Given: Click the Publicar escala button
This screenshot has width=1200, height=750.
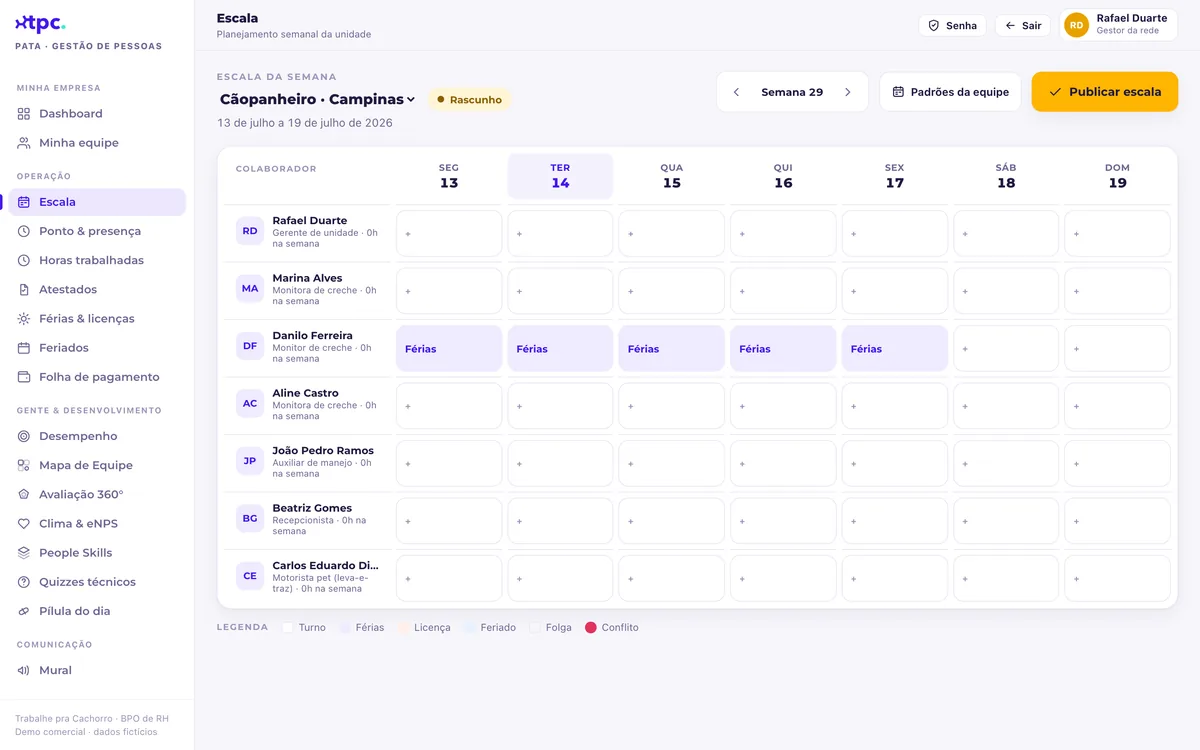Looking at the screenshot, I should pos(1105,92).
